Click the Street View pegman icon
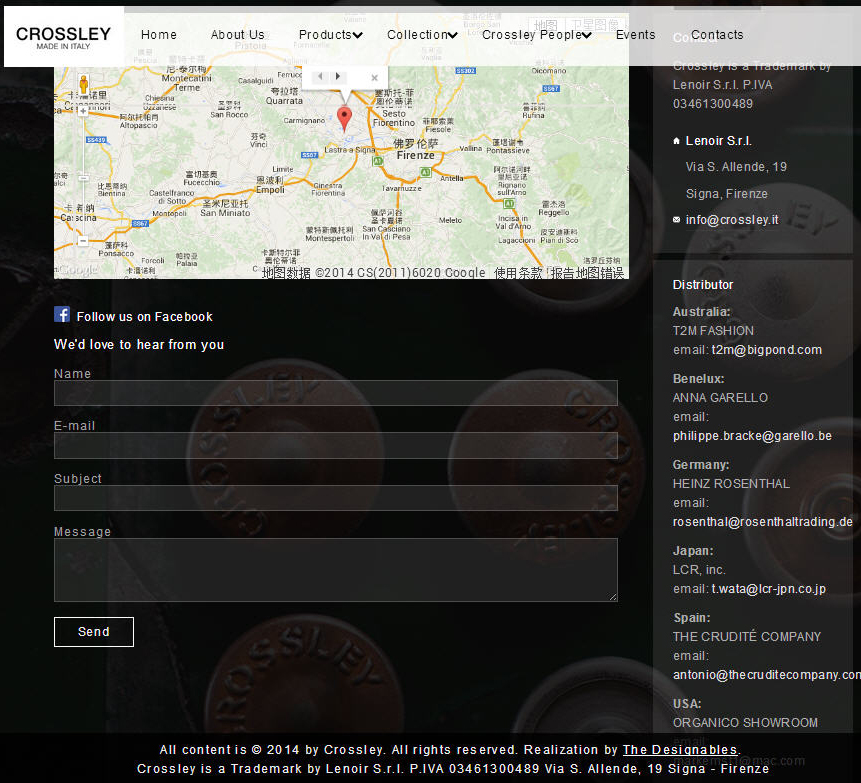 [83, 85]
